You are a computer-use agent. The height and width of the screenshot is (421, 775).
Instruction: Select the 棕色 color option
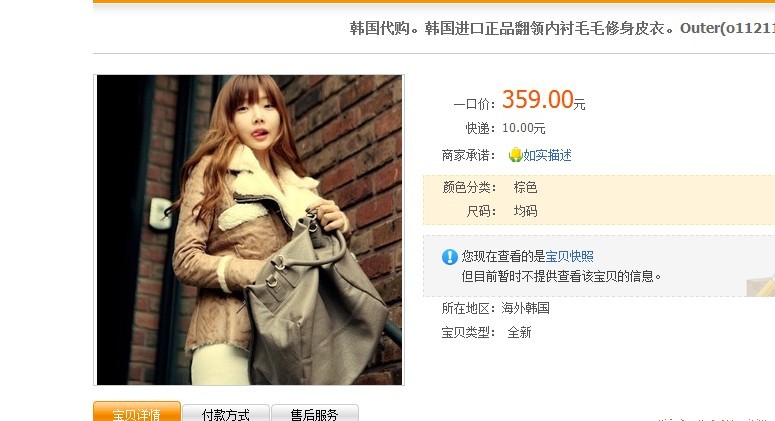coord(525,187)
